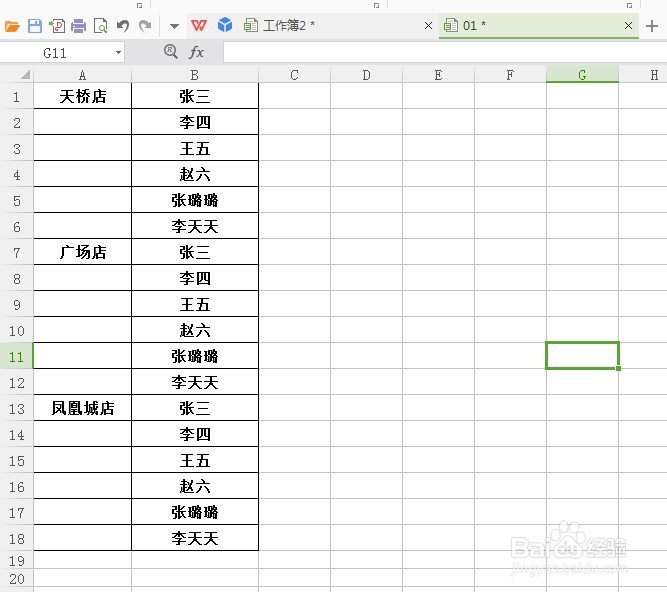Screen dimensions: 667x592
Task: Click into the formula bar
Action: pos(445,52)
